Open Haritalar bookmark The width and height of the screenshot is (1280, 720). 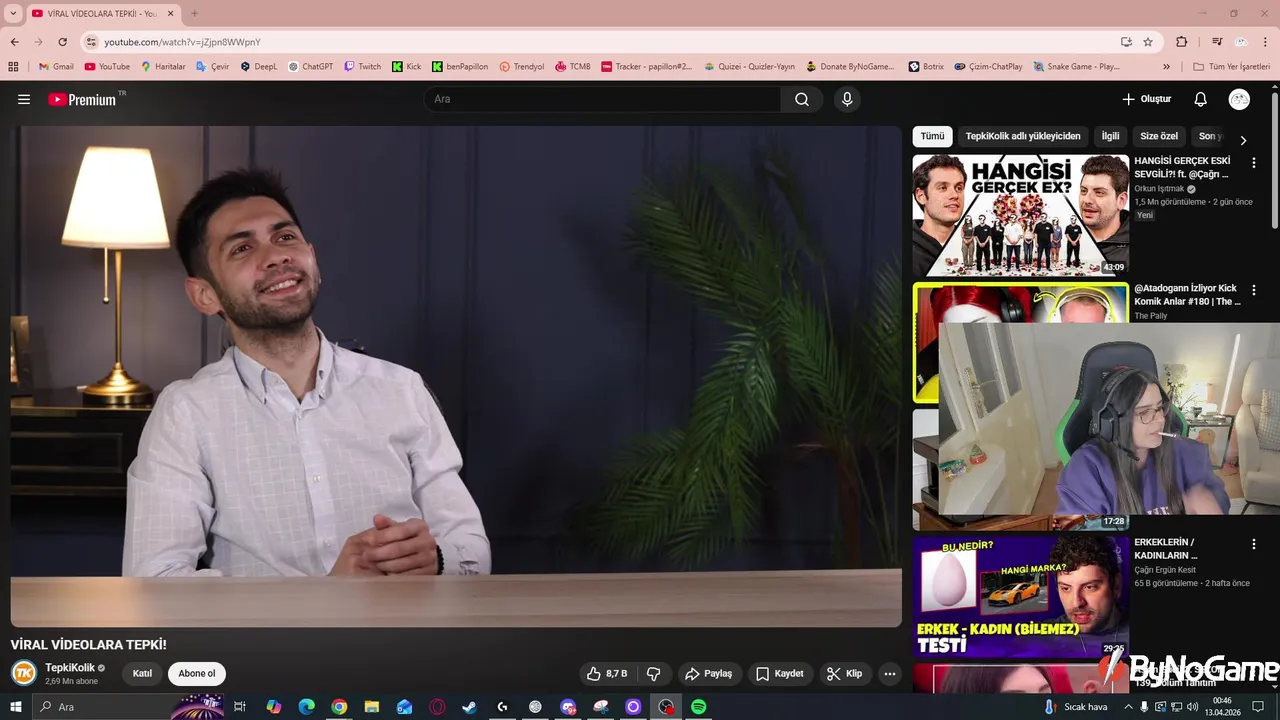(x=163, y=67)
